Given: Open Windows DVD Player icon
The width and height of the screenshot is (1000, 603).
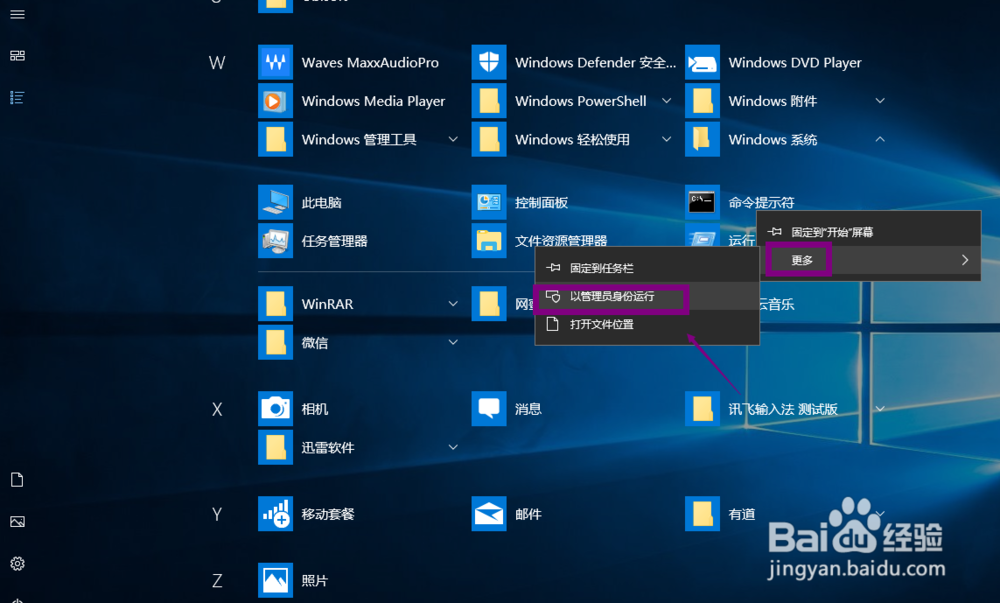Looking at the screenshot, I should (702, 62).
